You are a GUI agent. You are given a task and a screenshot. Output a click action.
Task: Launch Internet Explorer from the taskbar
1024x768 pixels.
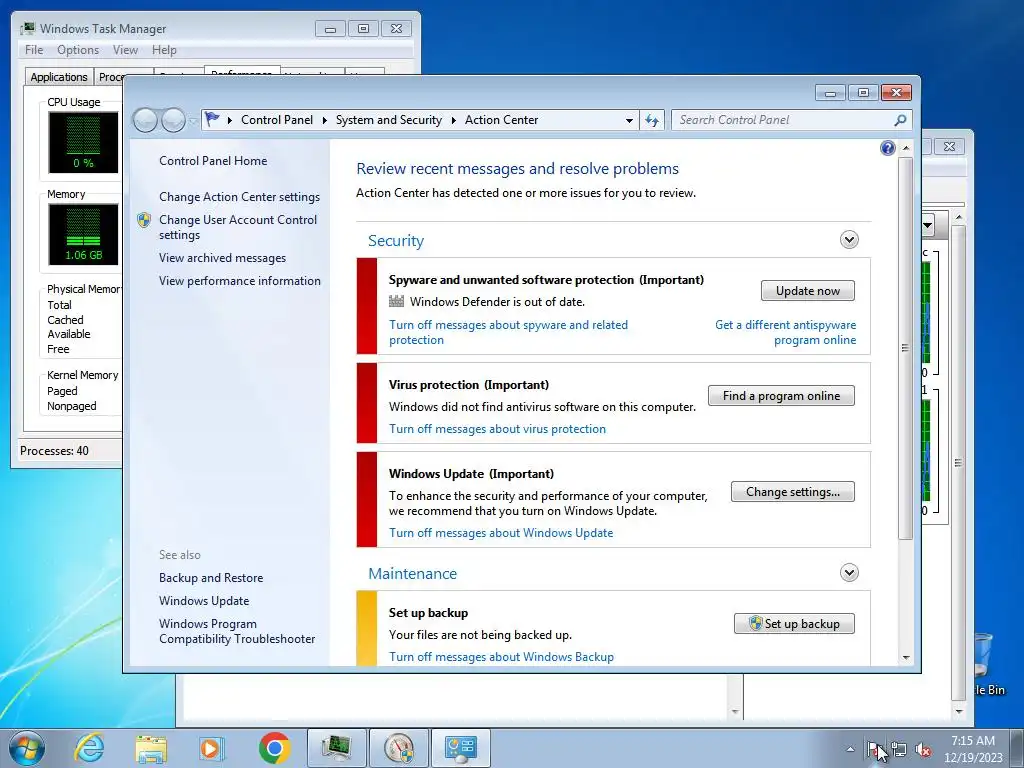tap(89, 748)
